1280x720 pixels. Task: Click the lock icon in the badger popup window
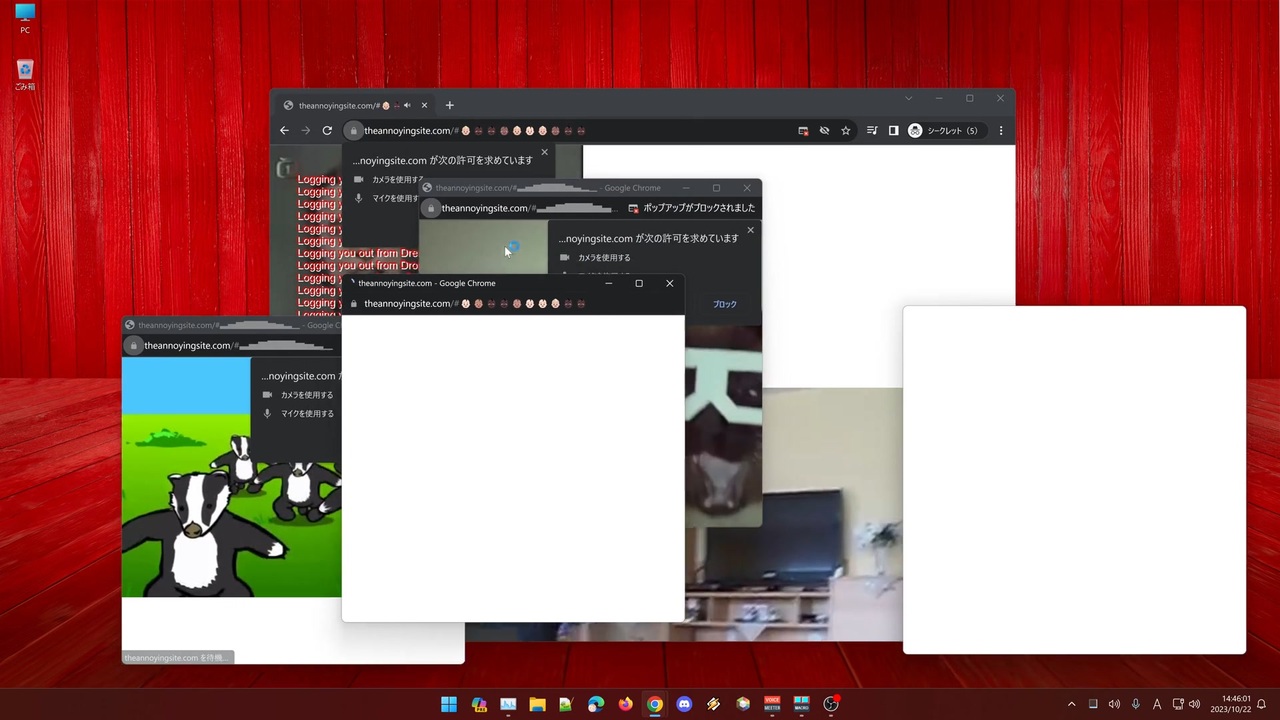coord(133,346)
